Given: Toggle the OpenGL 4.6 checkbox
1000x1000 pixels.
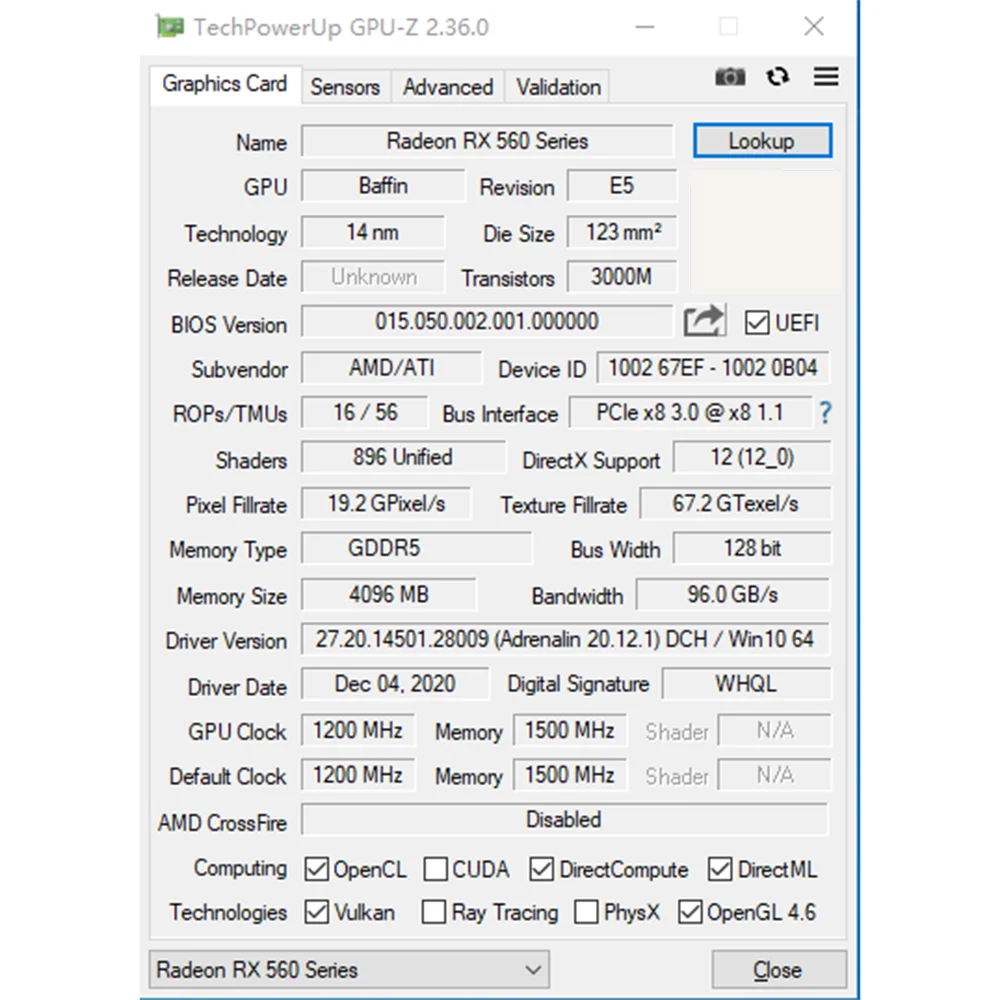Looking at the screenshot, I should pyautogui.click(x=690, y=912).
